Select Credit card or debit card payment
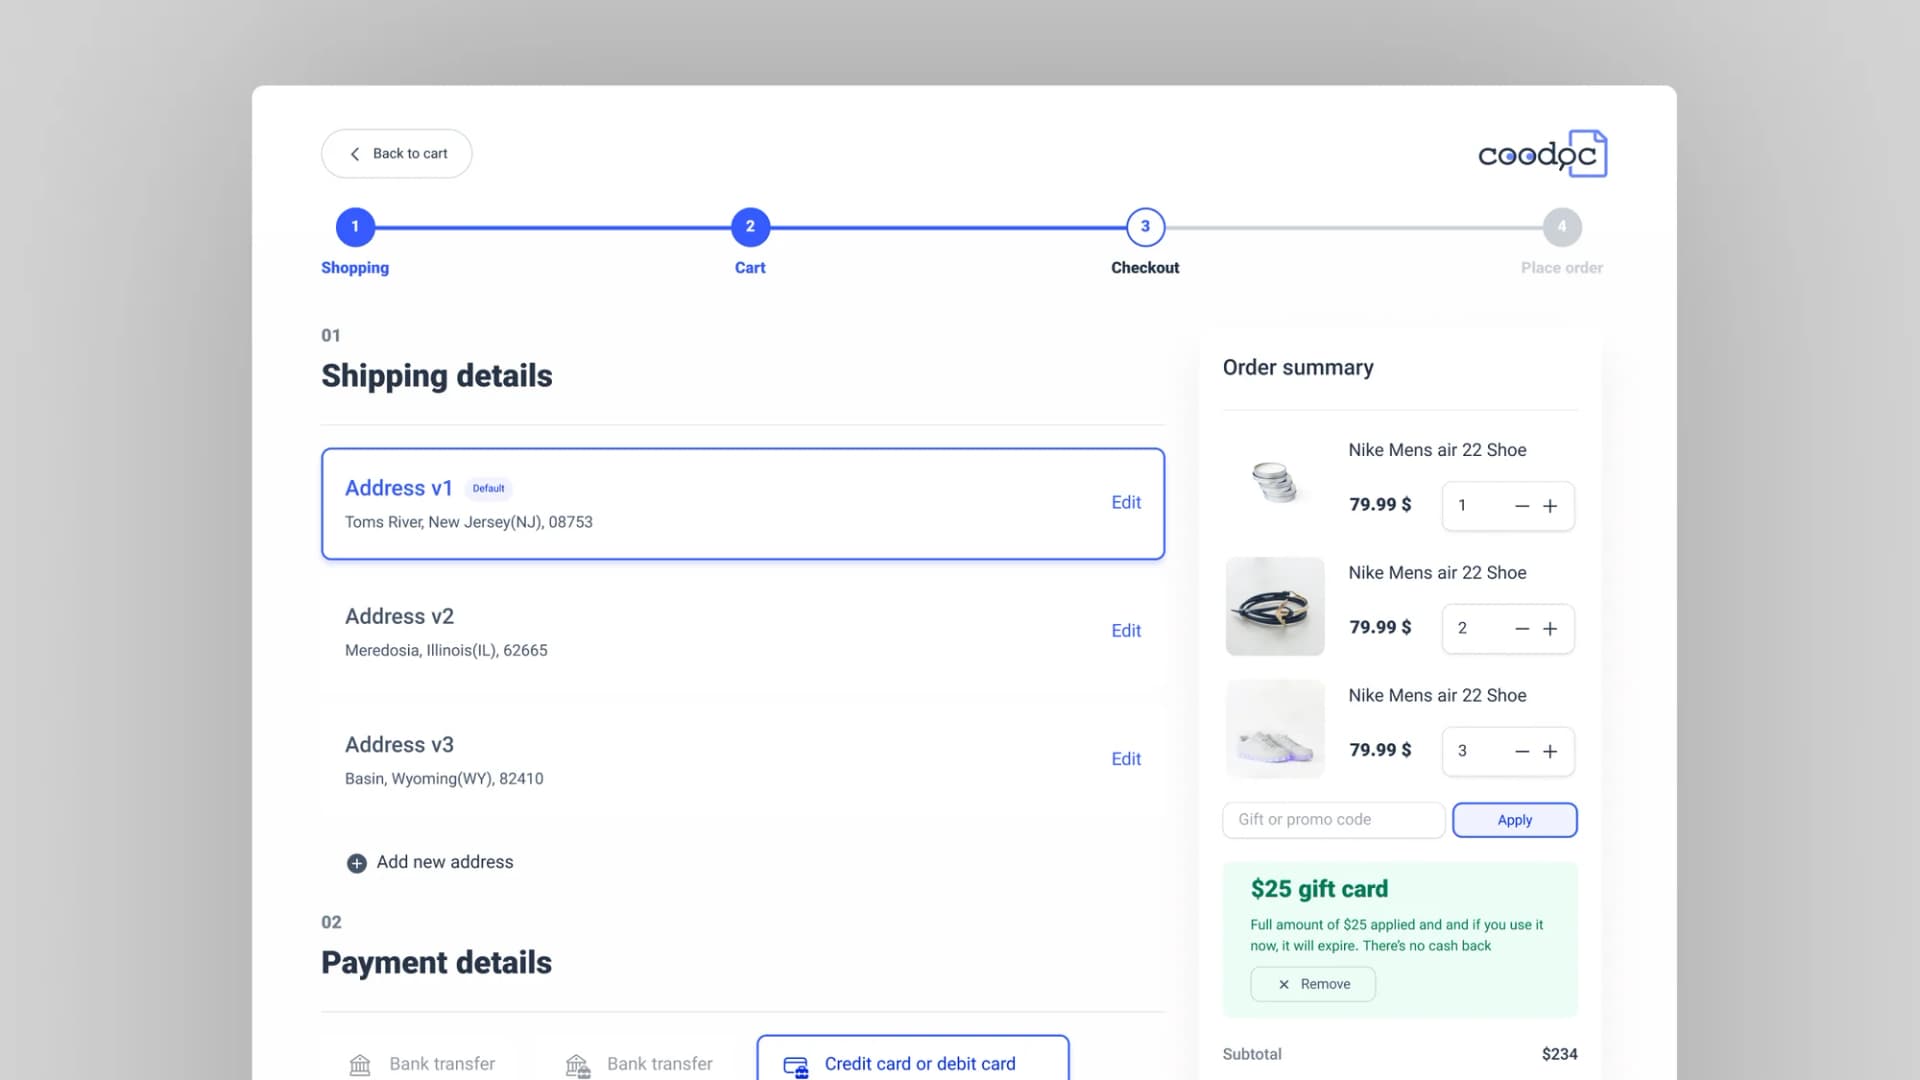 click(913, 1059)
